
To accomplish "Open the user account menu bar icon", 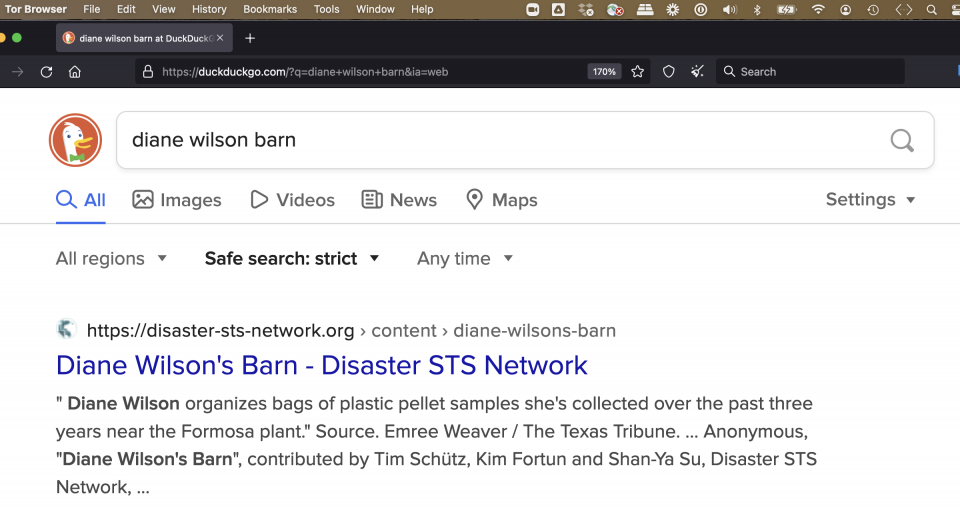I will point(846,9).
